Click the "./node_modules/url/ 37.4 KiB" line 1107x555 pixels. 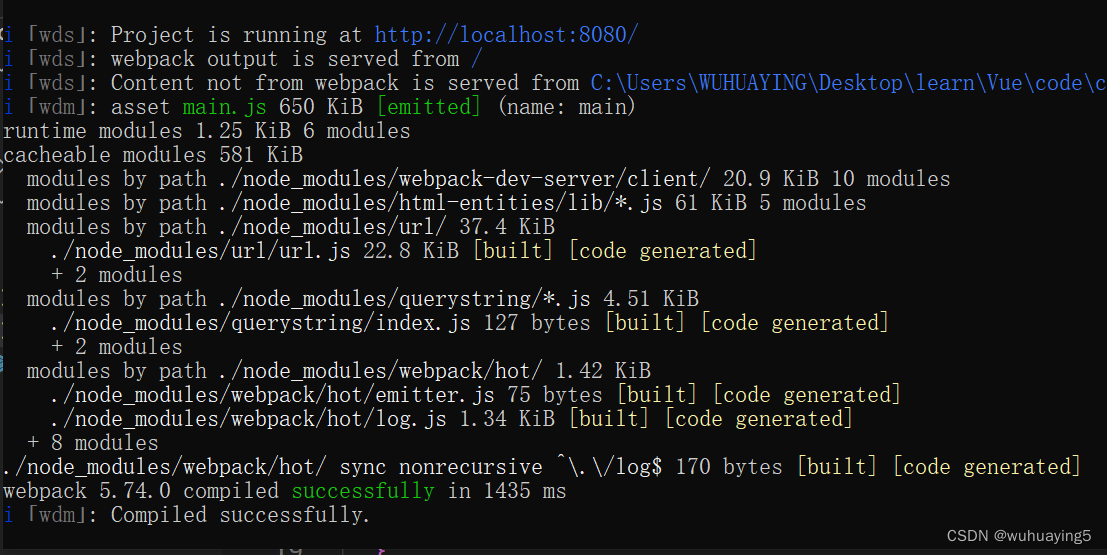pos(291,227)
